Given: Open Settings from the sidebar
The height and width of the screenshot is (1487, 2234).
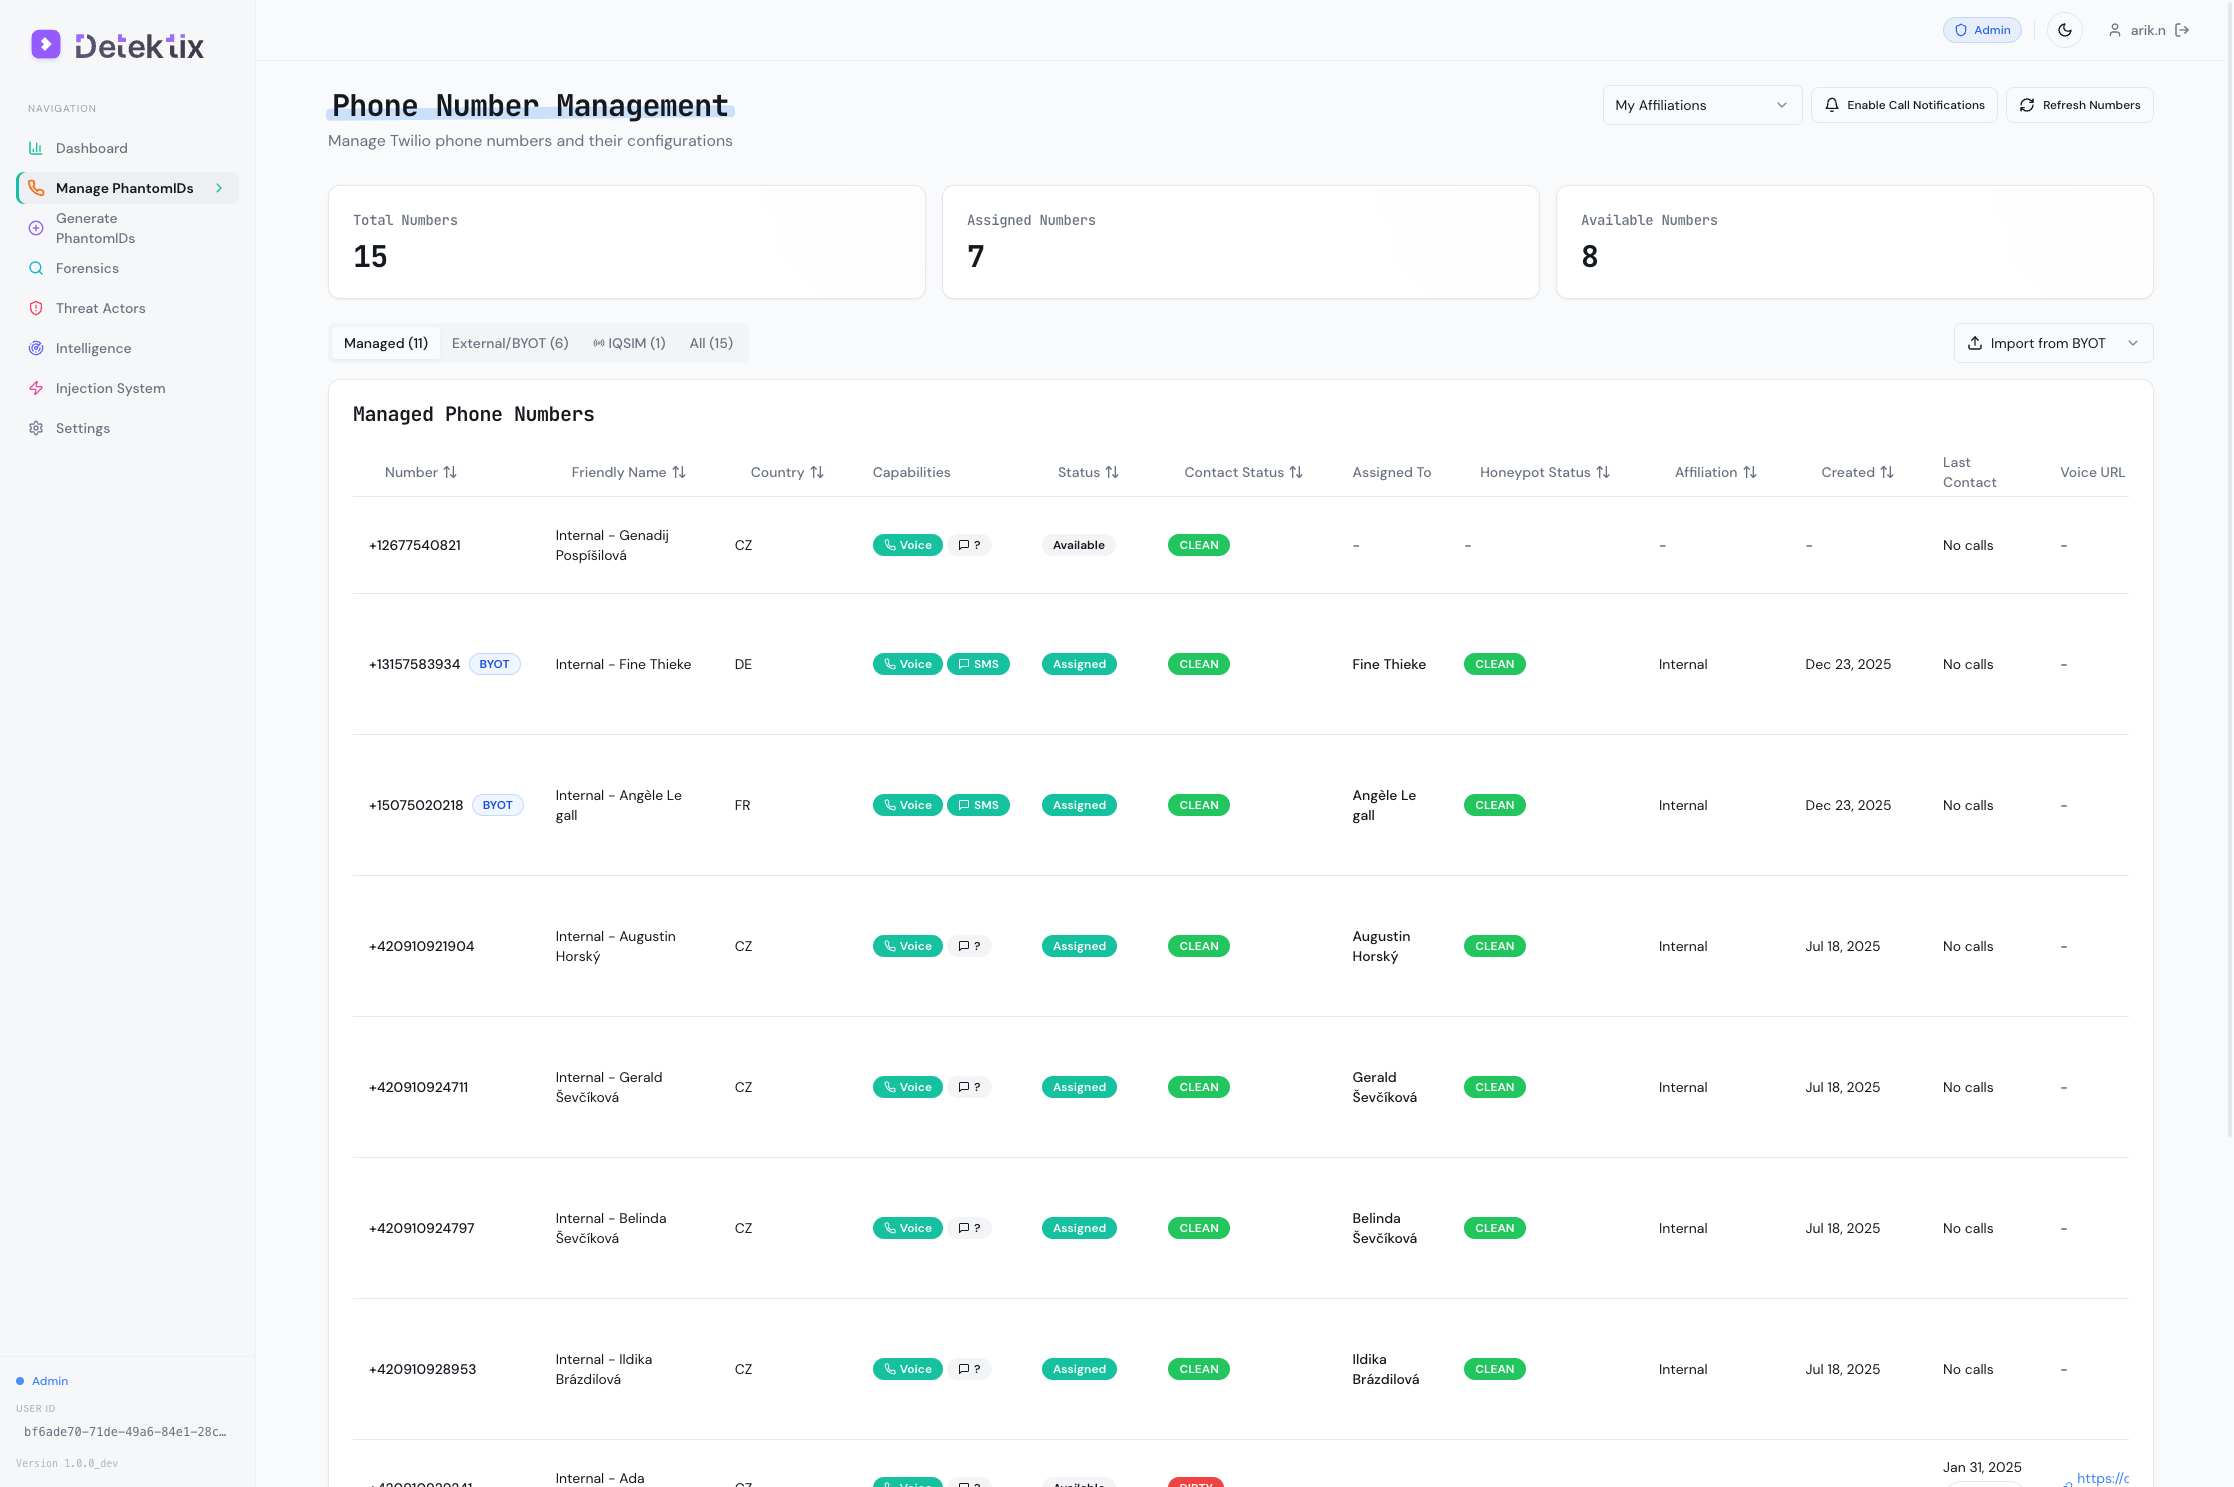Looking at the screenshot, I should point(83,428).
